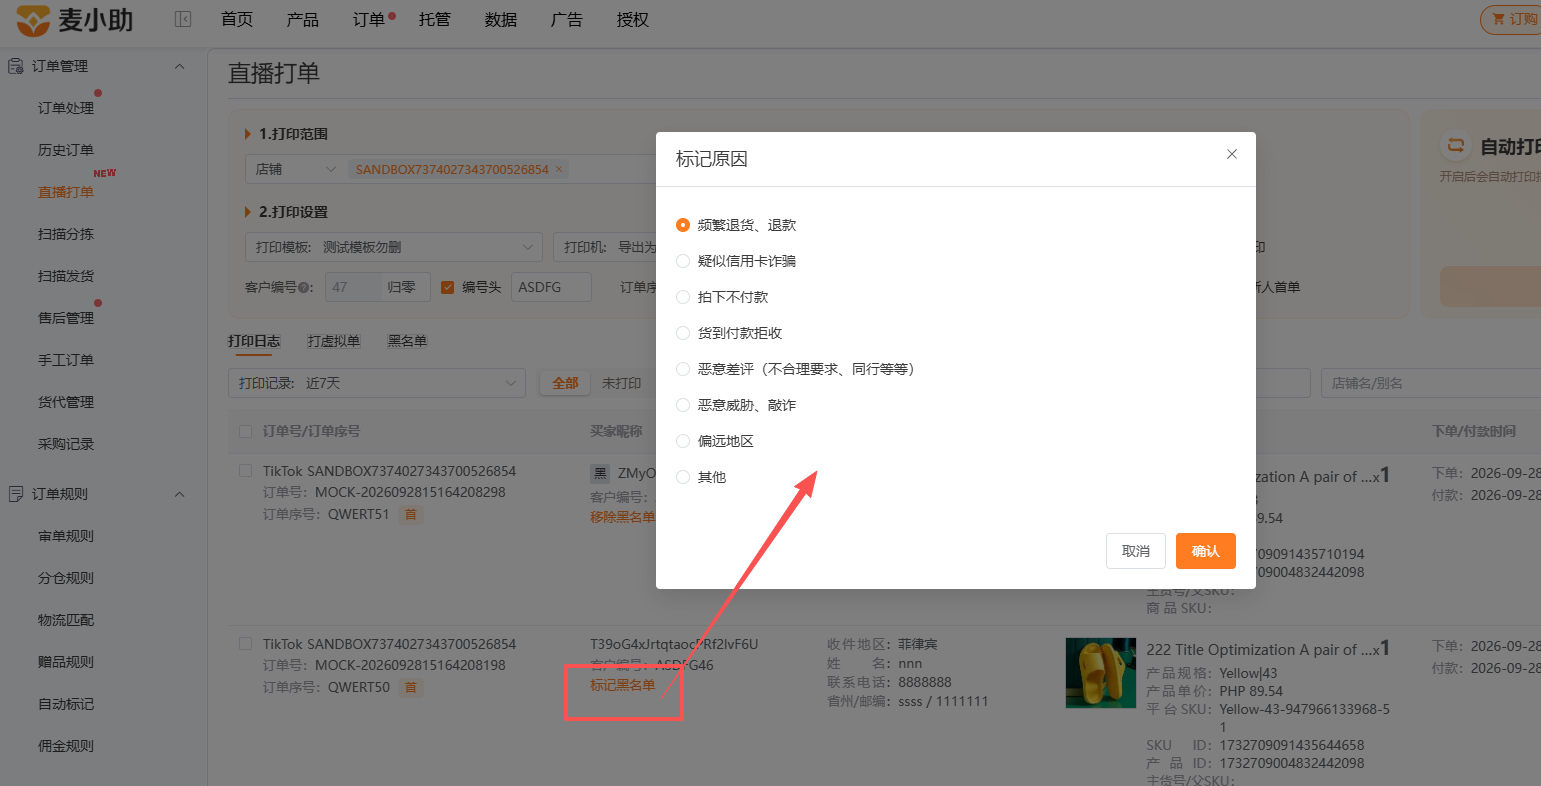The height and width of the screenshot is (786, 1541).
Task: Click the 麦小助 logo icon
Action: click(32, 19)
